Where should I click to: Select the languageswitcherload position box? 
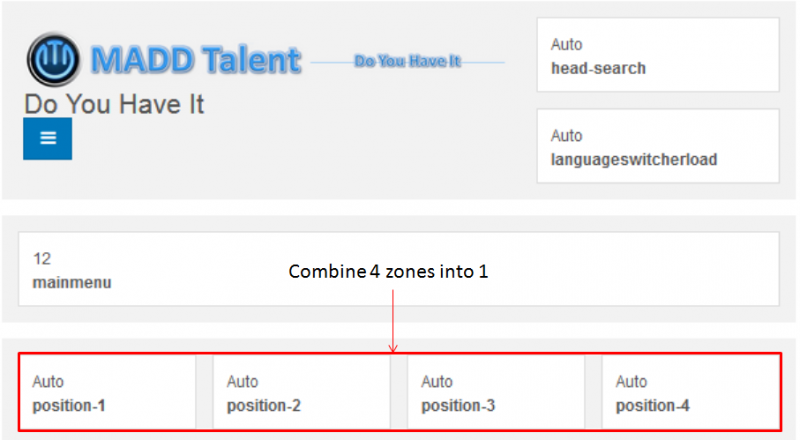click(658, 146)
